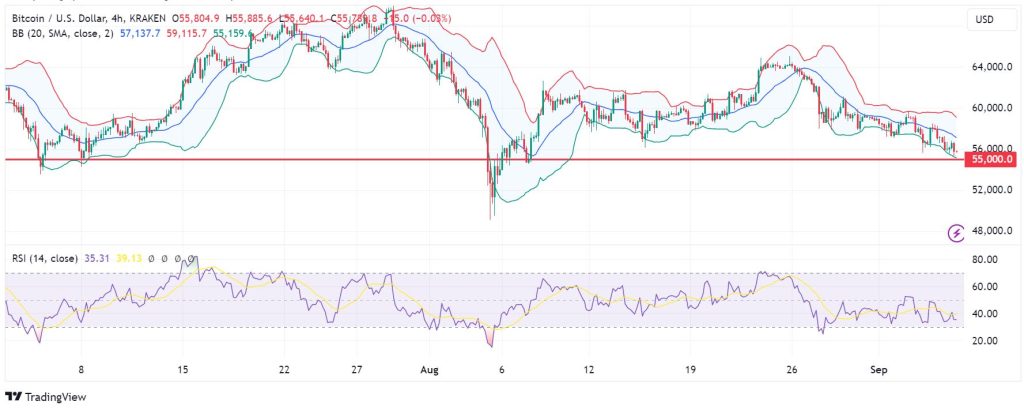Viewport: 1024px width, 409px height.
Task: Click the RSI 20.00 axis label
Action: tap(983, 340)
